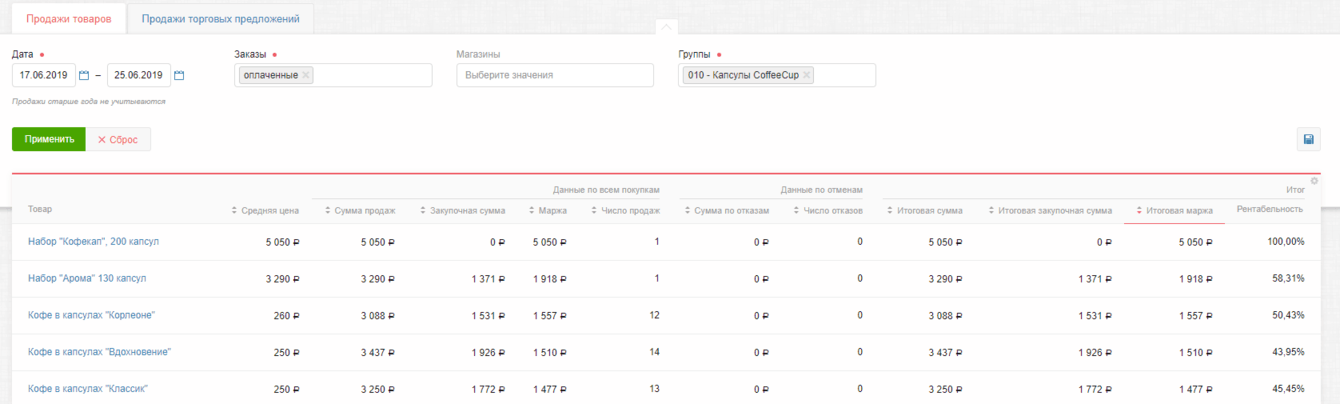
Task: Open the 'Заказы' status dropdown field
Action: (x=372, y=75)
